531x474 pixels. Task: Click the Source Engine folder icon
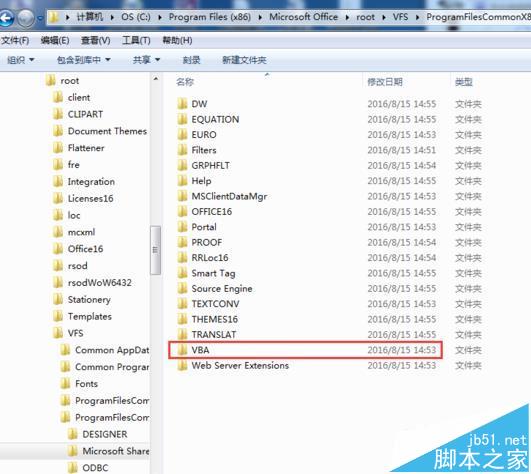click(x=182, y=288)
